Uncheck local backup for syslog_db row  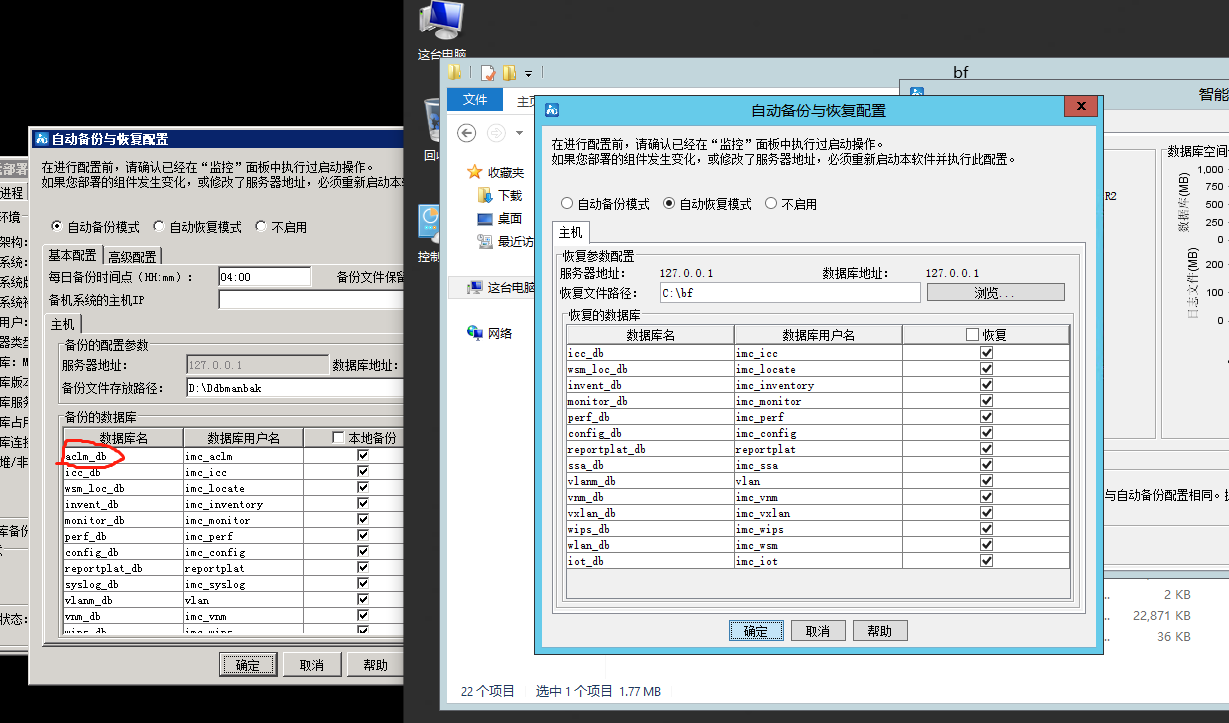click(x=363, y=584)
